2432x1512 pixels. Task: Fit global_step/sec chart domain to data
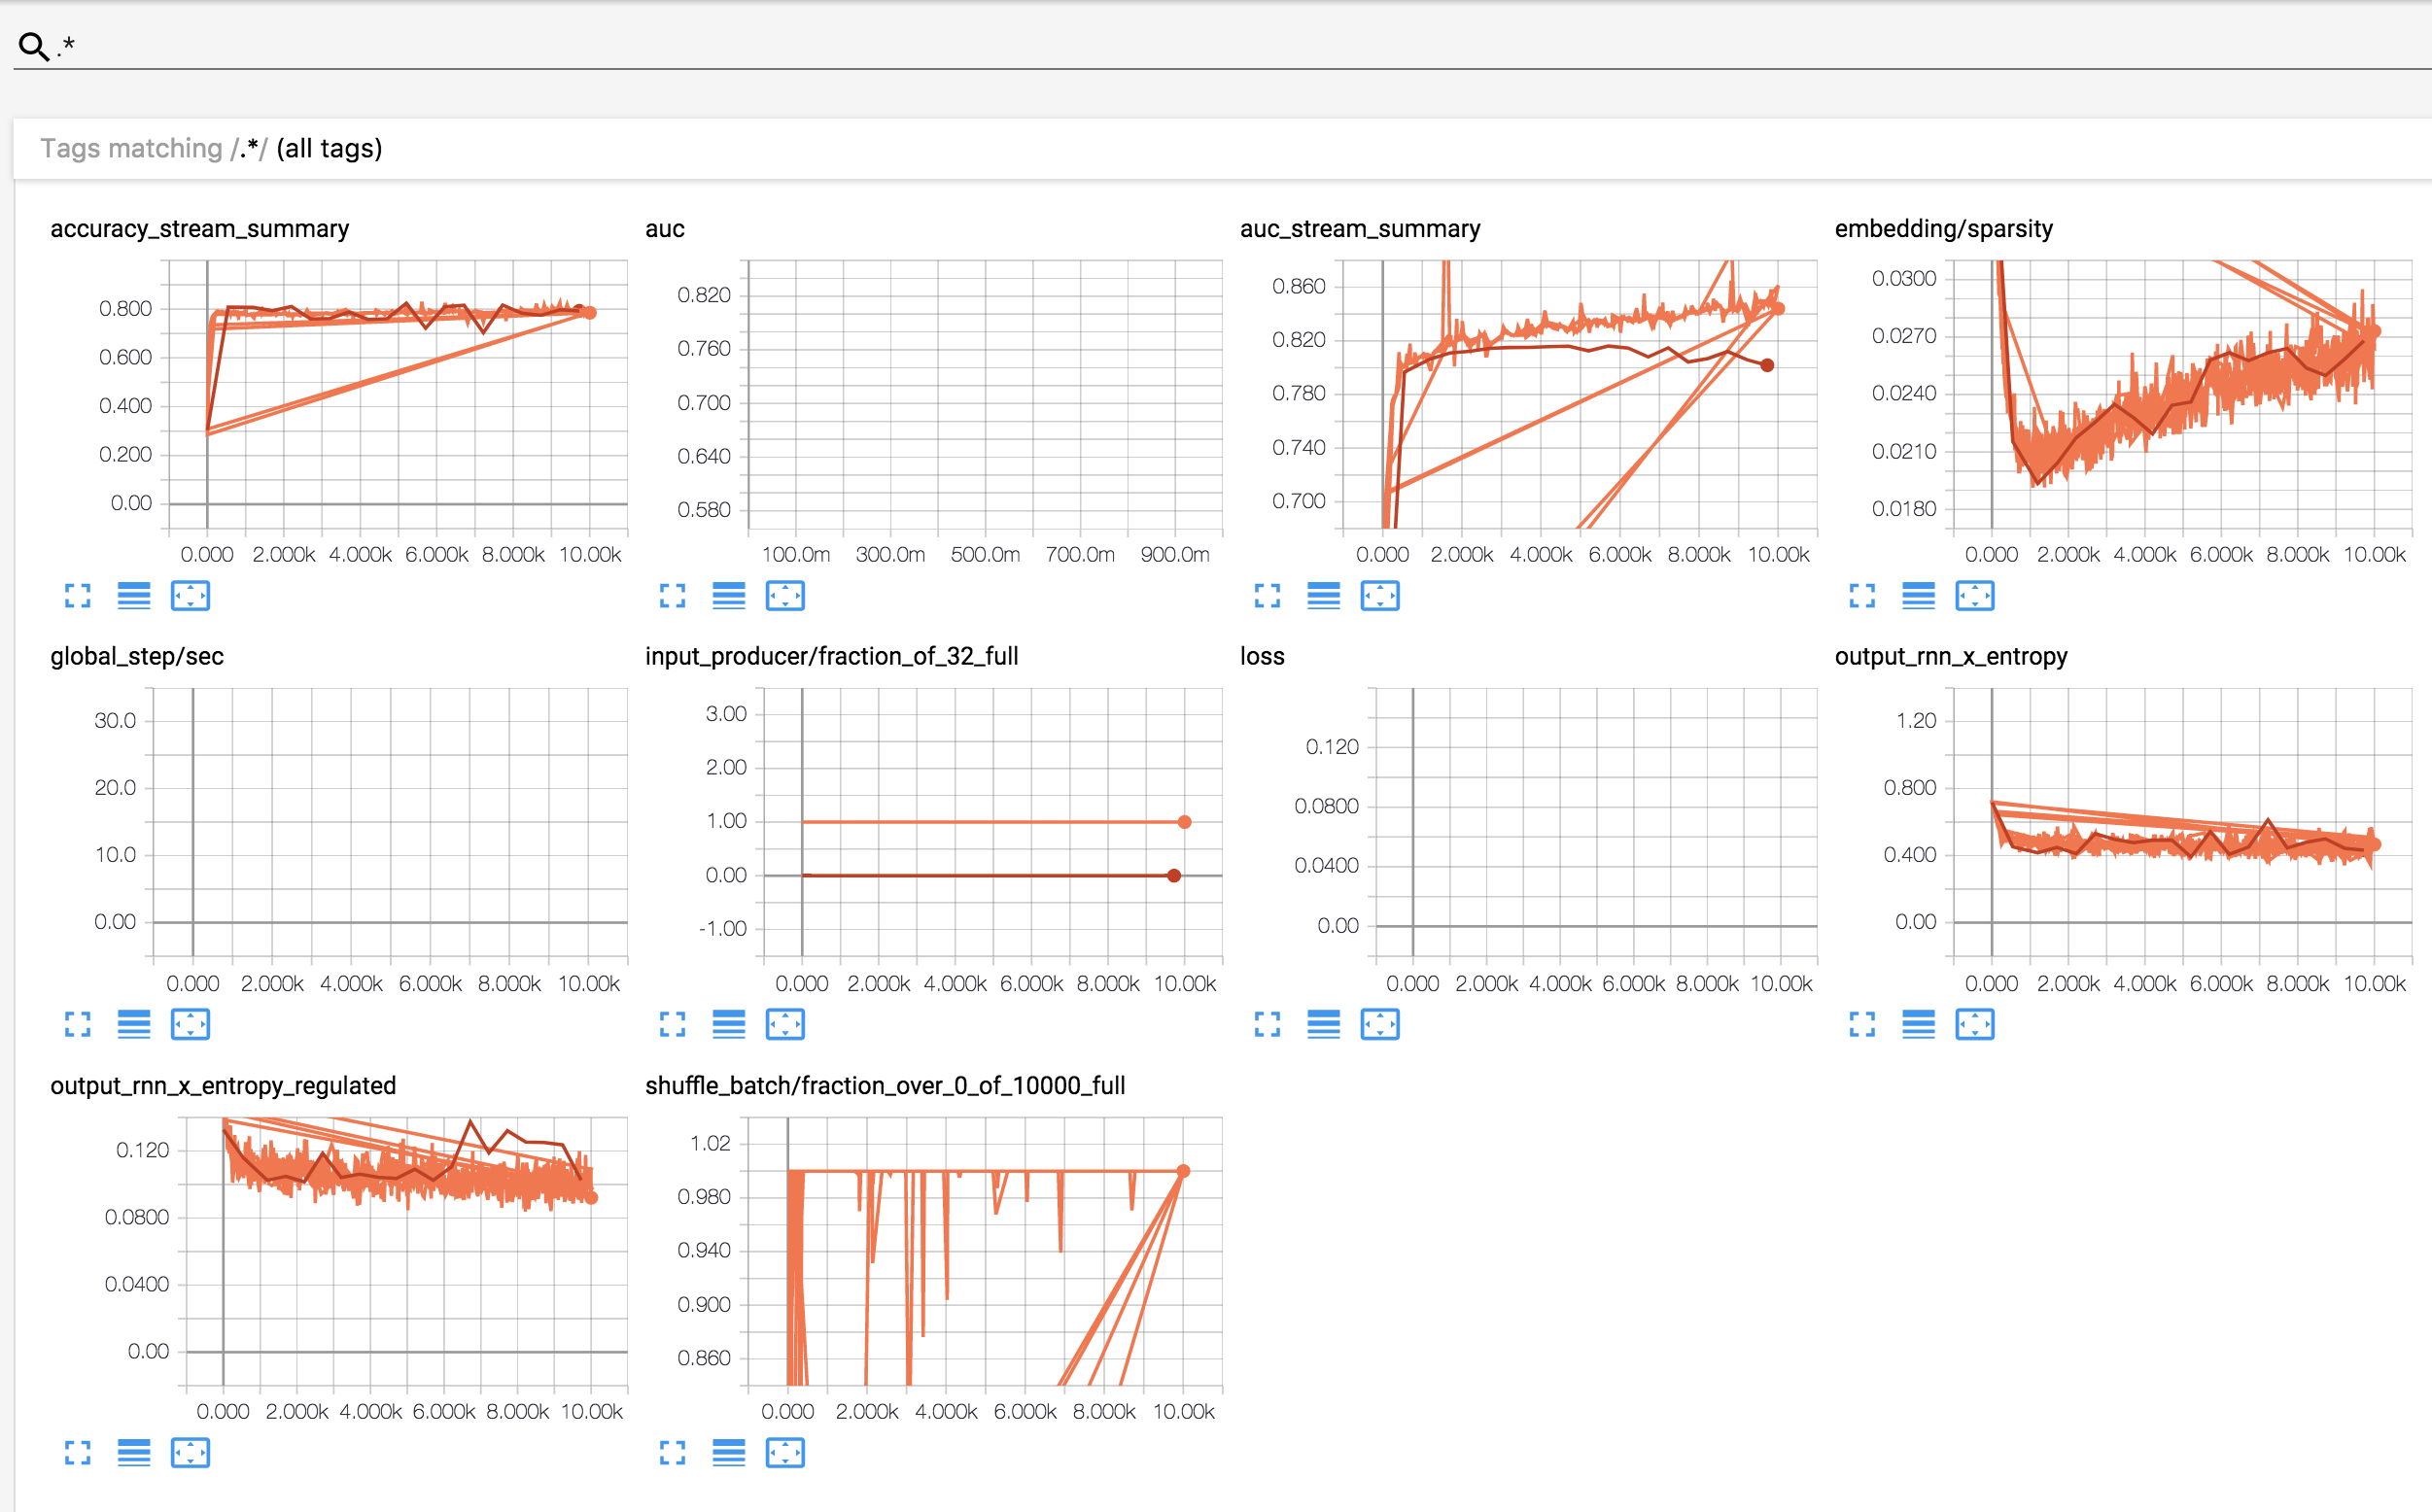(190, 1024)
